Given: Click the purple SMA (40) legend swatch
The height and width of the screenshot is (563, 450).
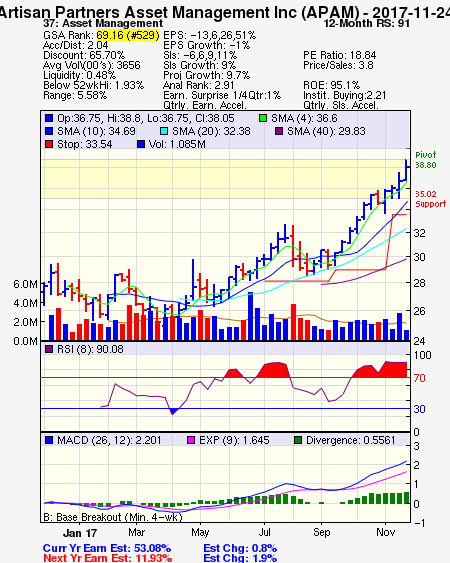Looking at the screenshot, I should tap(279, 131).
